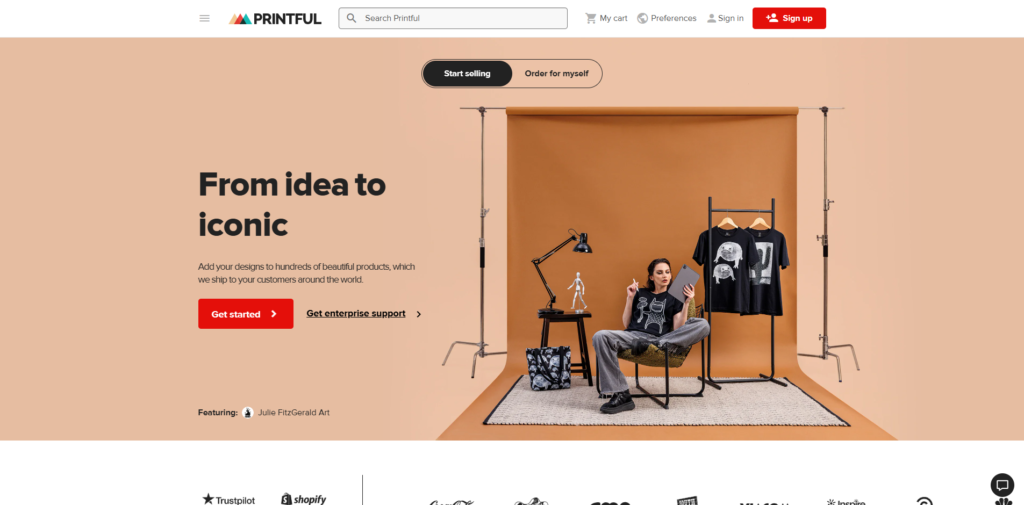Open the hamburger menu icon
Screen dimensions: 1024x505
coord(204,18)
